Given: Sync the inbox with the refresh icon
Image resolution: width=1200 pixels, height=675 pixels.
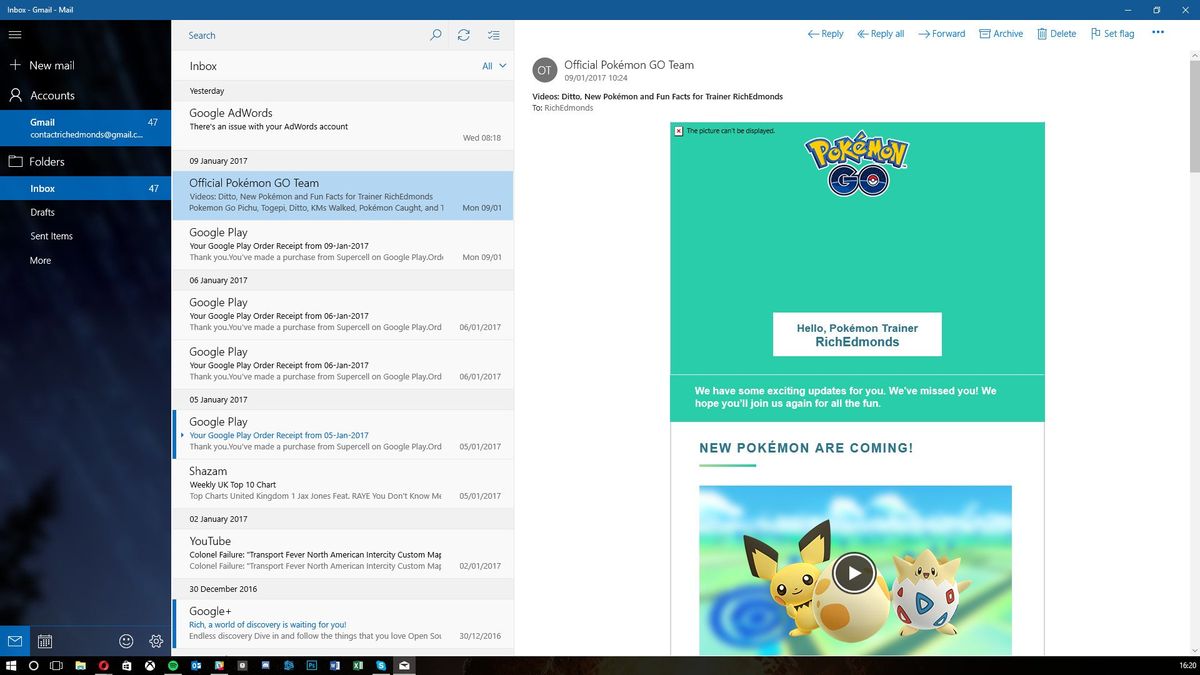Looking at the screenshot, I should [x=464, y=35].
